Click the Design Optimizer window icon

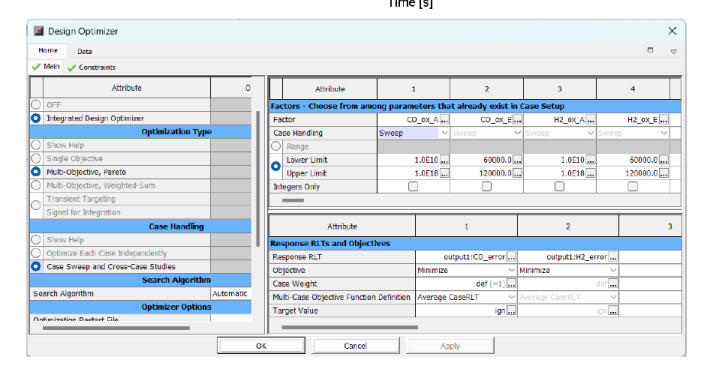tap(39, 31)
